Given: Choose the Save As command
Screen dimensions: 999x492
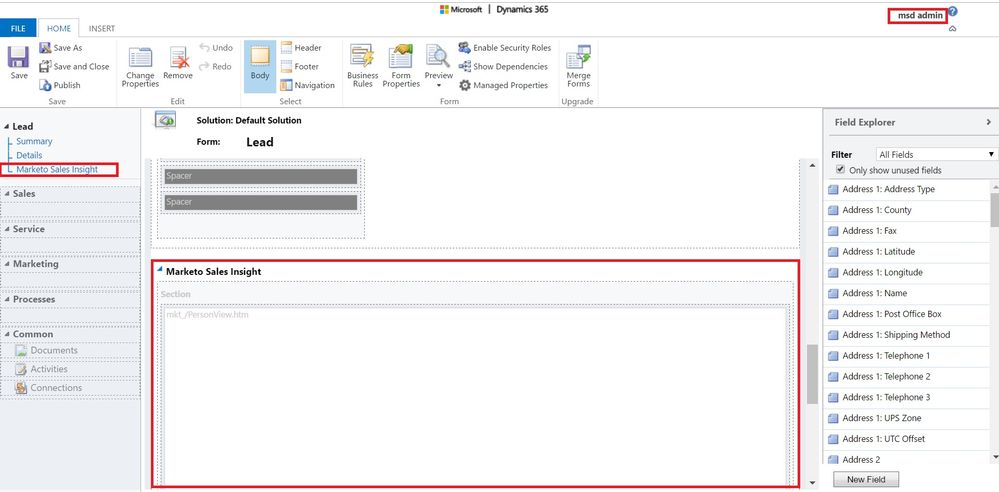Looking at the screenshot, I should 61,48.
